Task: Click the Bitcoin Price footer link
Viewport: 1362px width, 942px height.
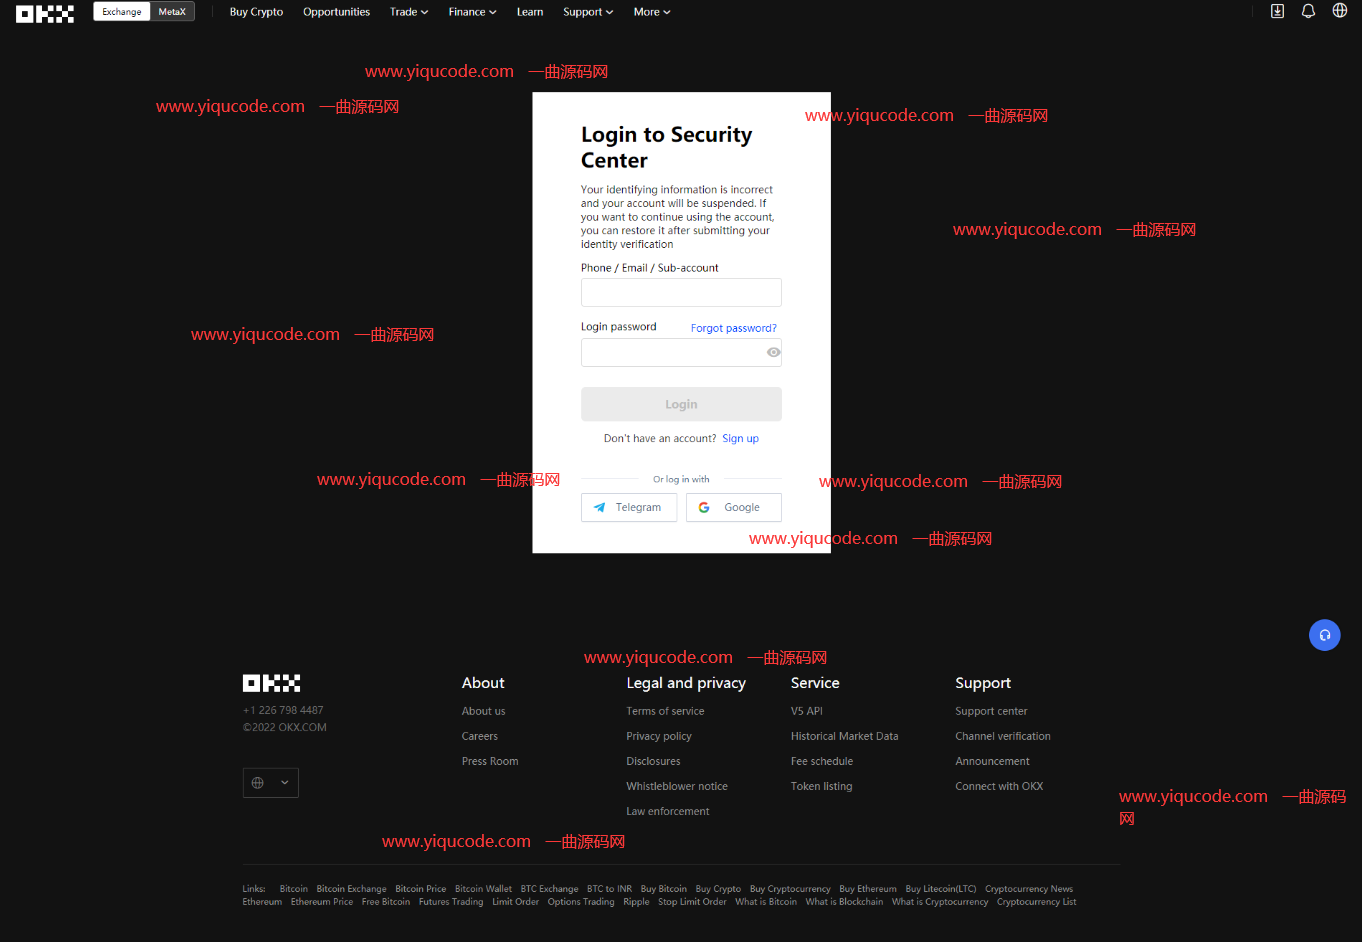Action: click(421, 889)
